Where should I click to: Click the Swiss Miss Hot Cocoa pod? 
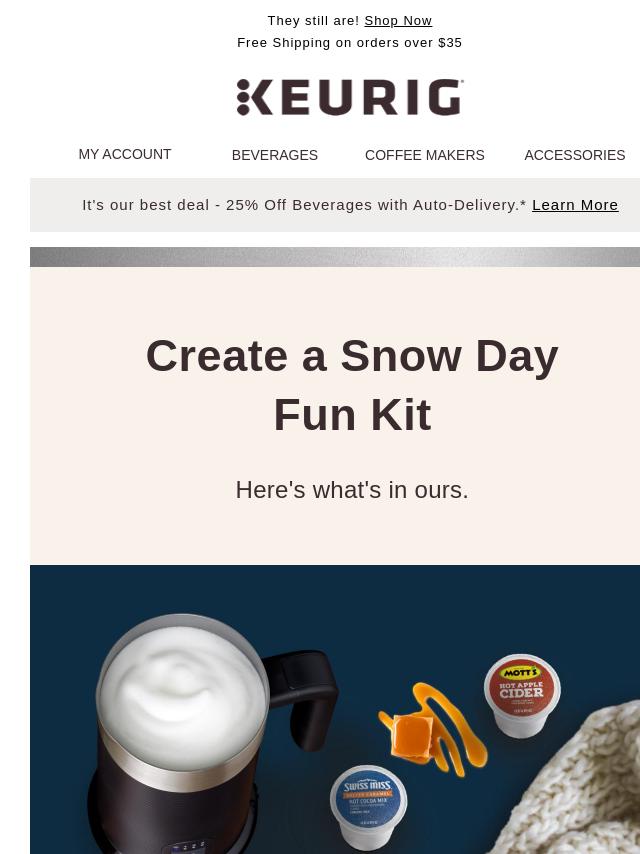click(x=368, y=806)
